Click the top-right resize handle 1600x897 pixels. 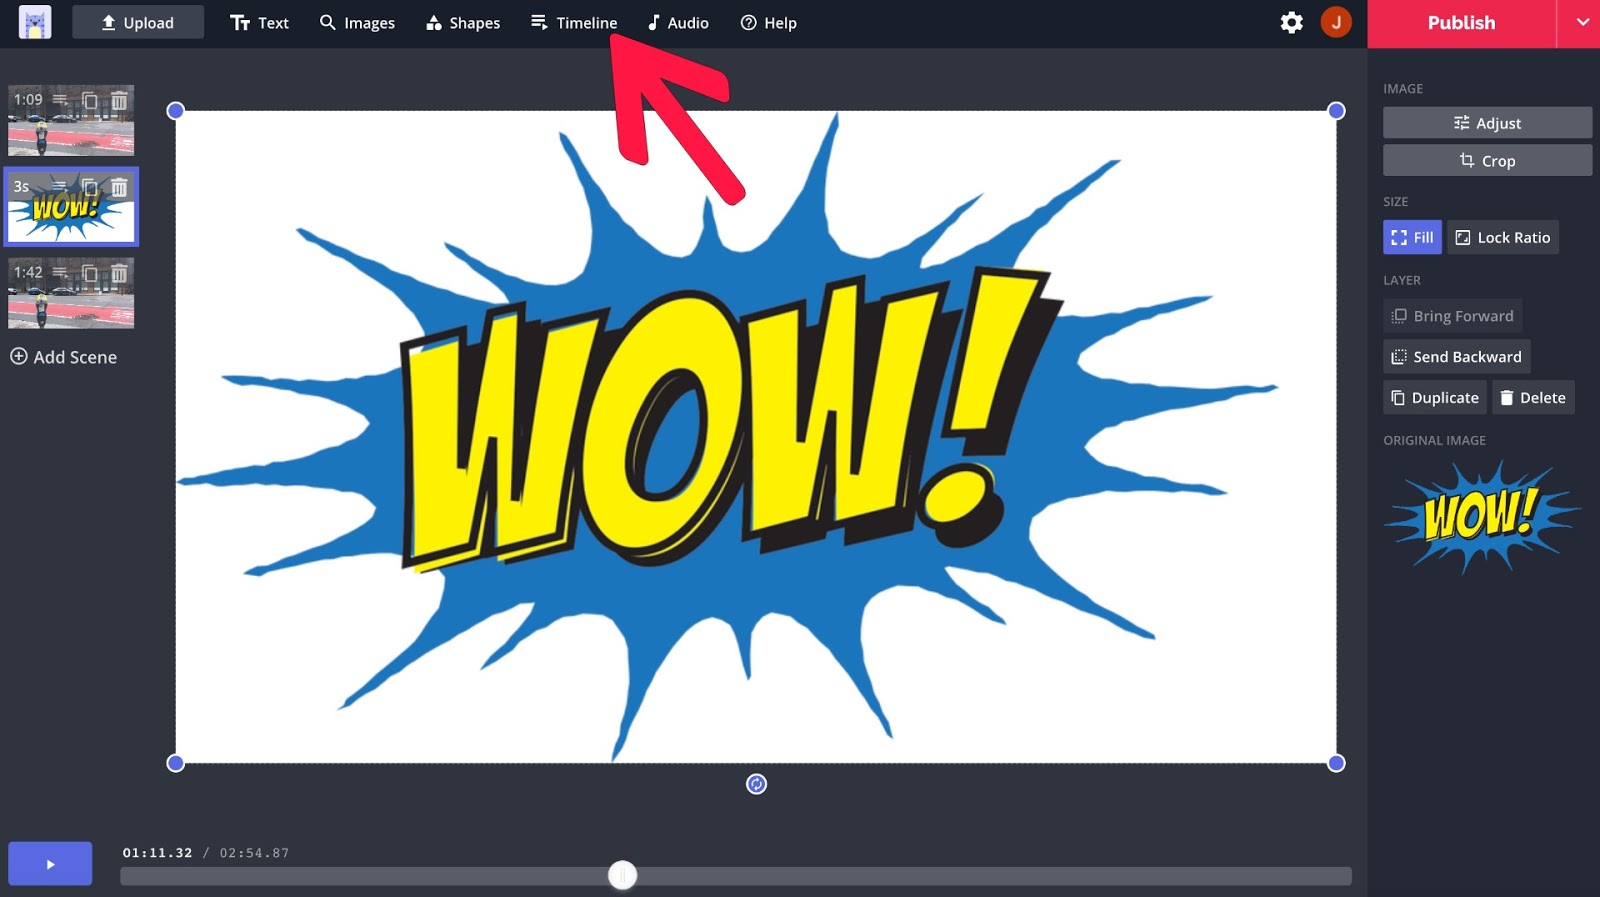click(x=1336, y=110)
